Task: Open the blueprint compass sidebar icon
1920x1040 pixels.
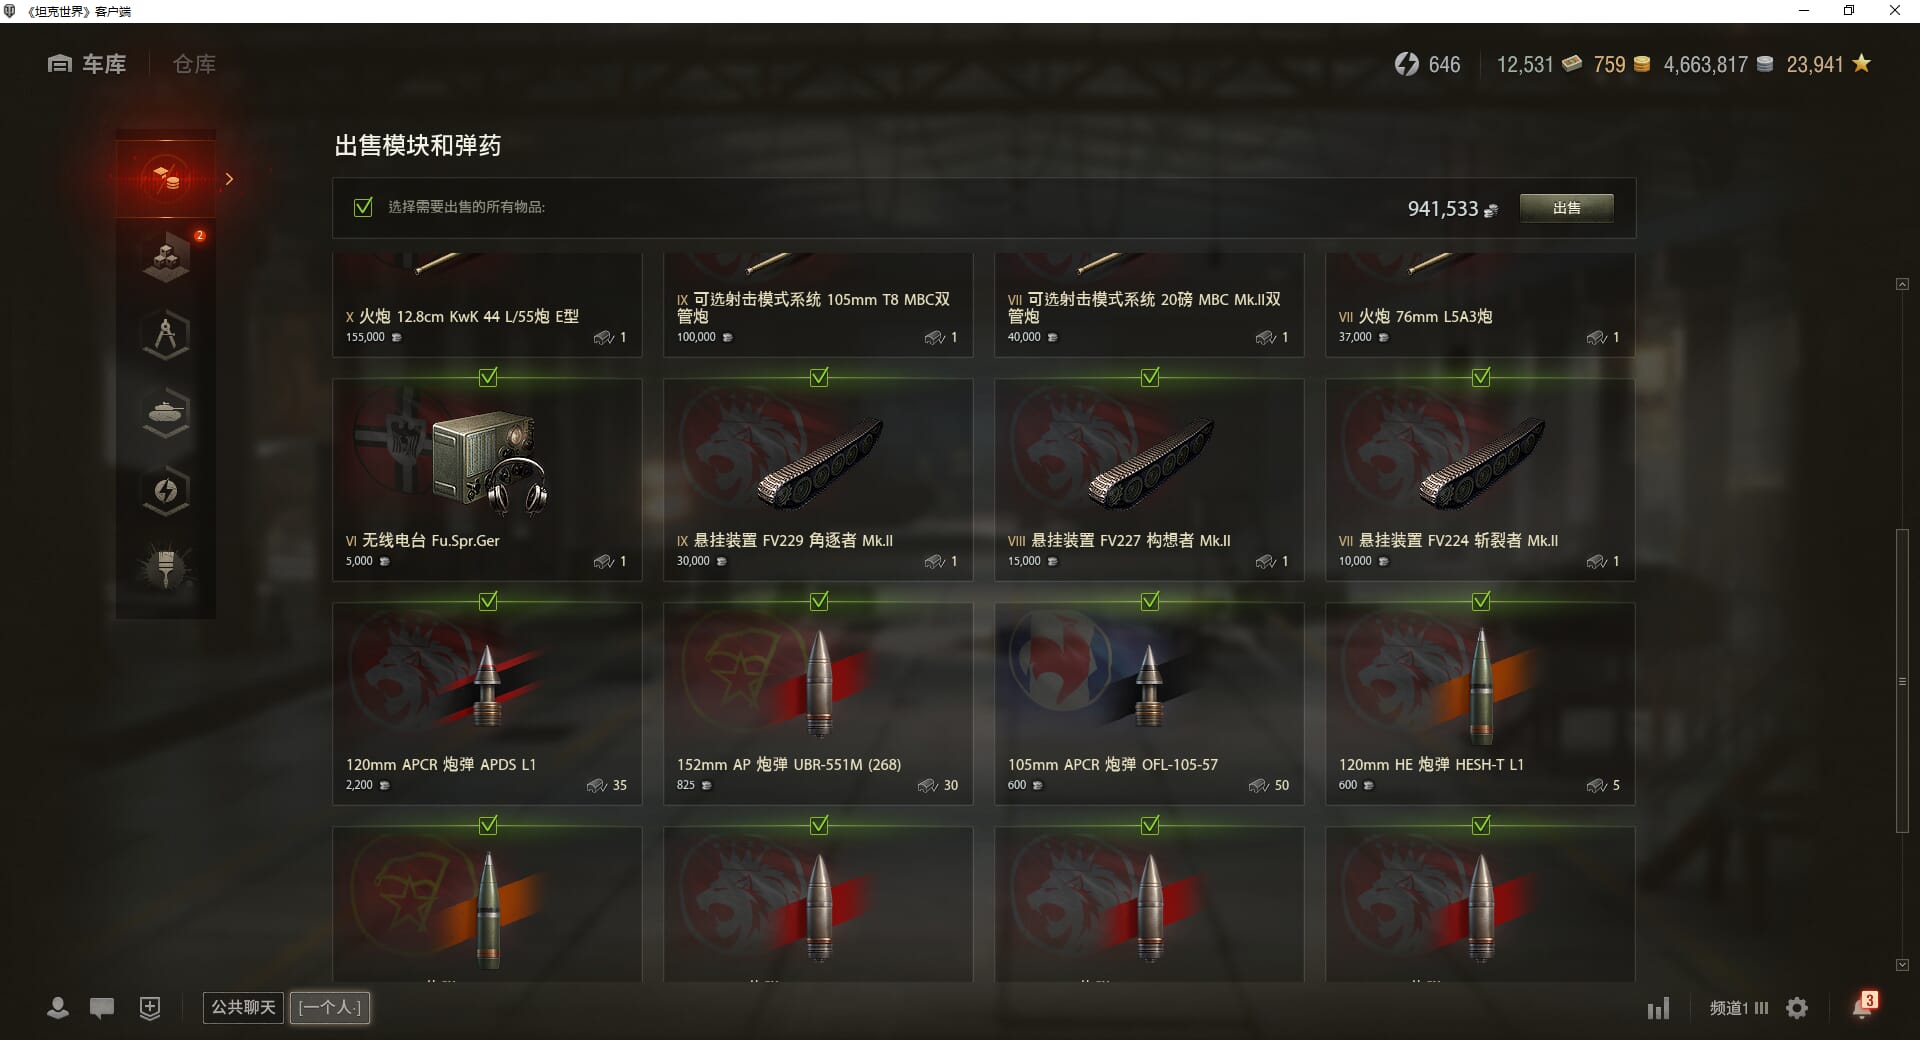Action: coord(166,335)
